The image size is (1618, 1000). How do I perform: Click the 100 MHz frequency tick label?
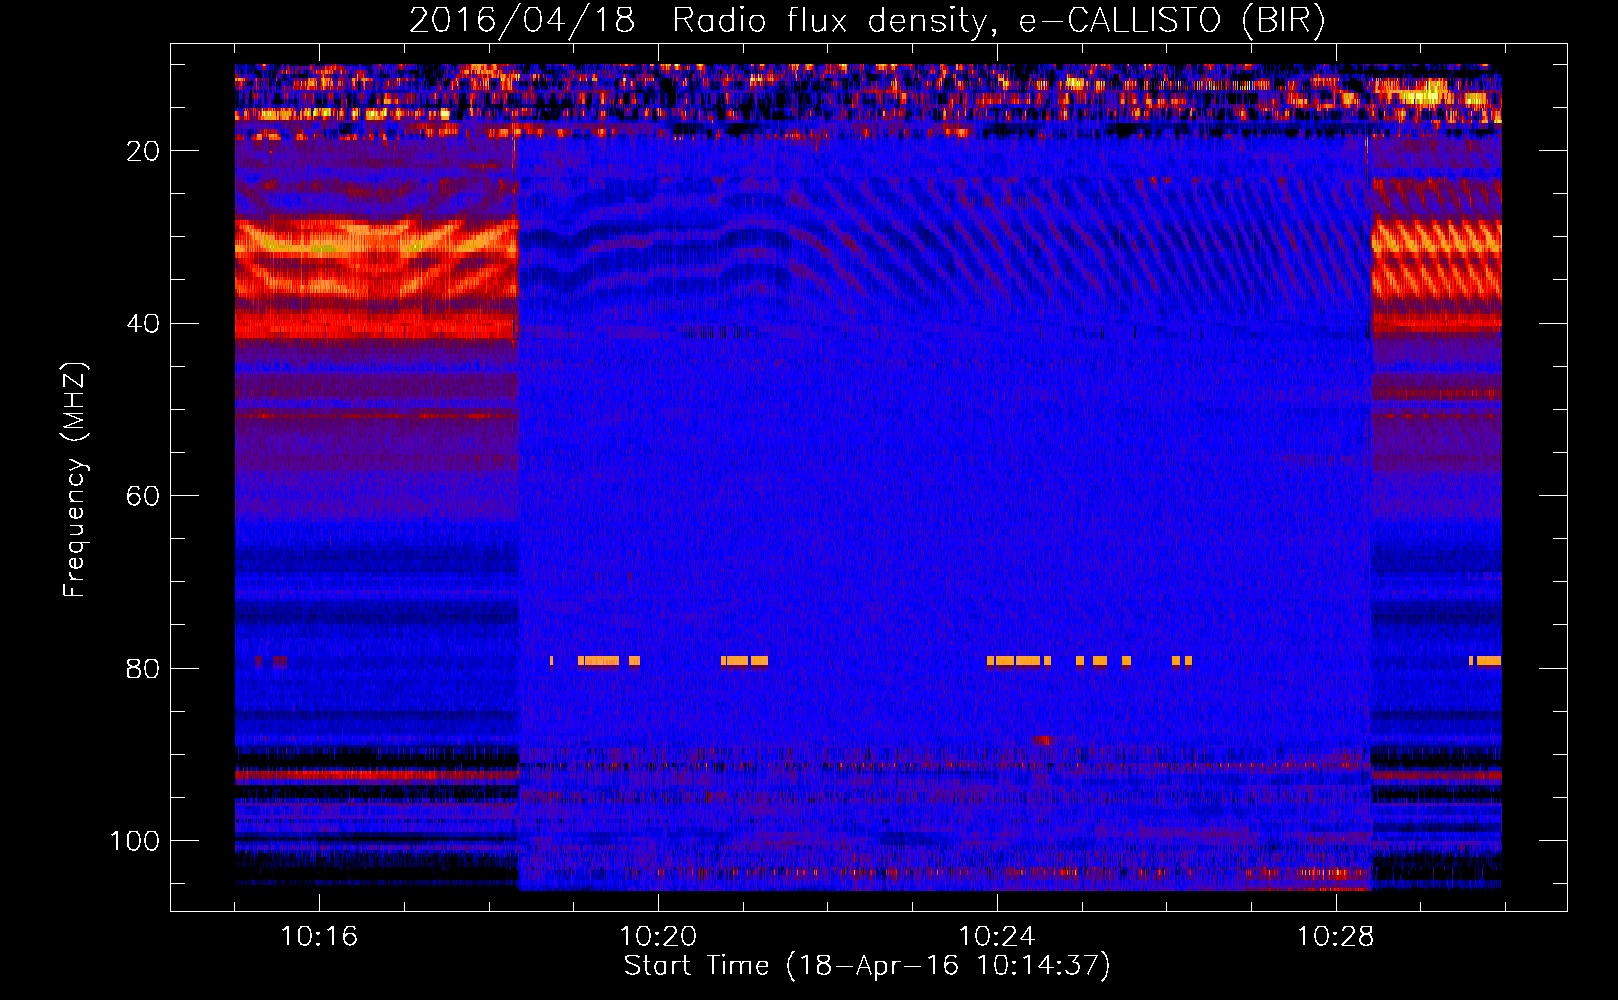click(x=135, y=841)
